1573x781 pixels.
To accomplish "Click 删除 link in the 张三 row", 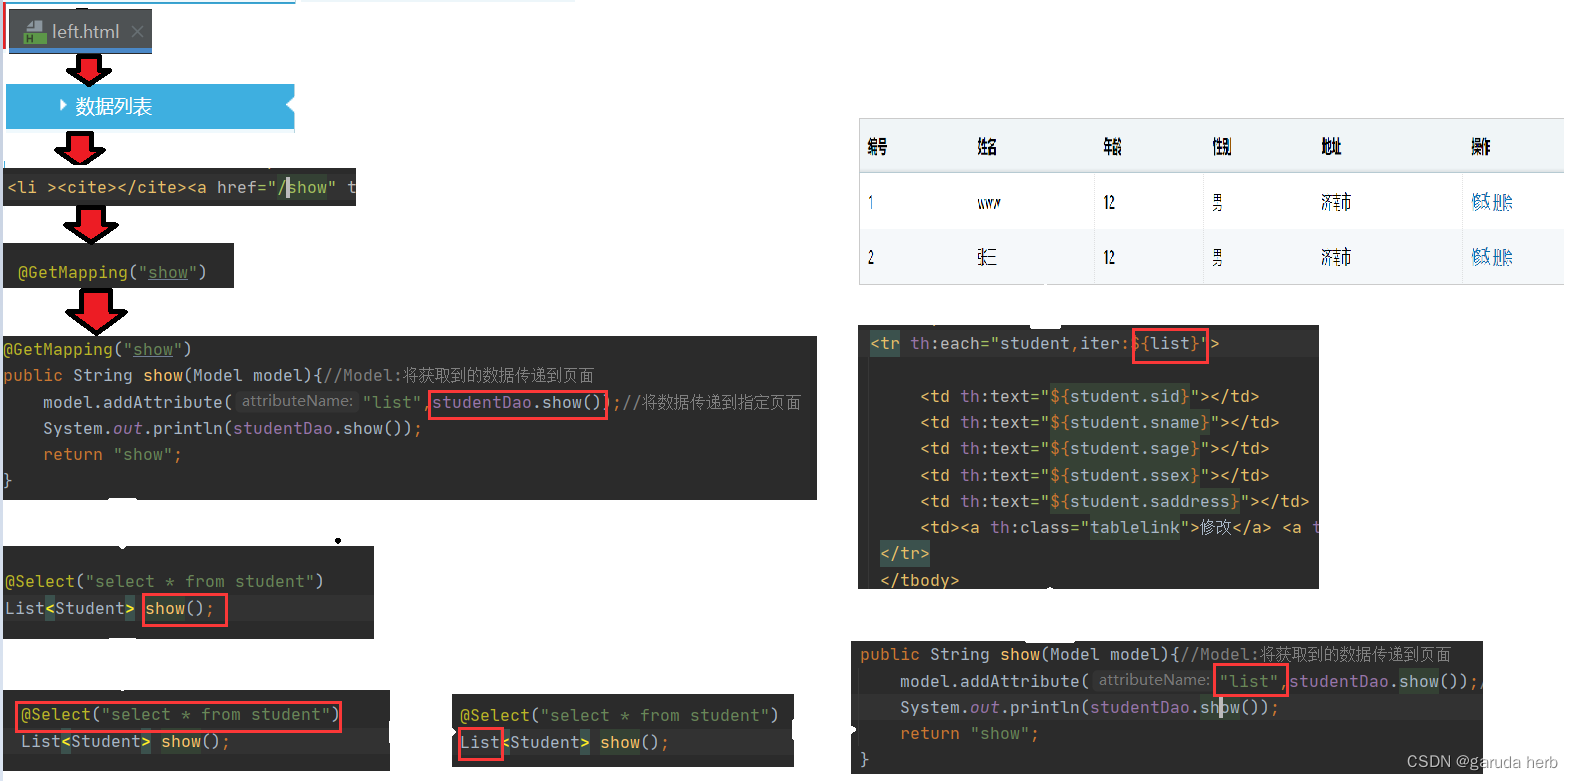I will 1503,257.
